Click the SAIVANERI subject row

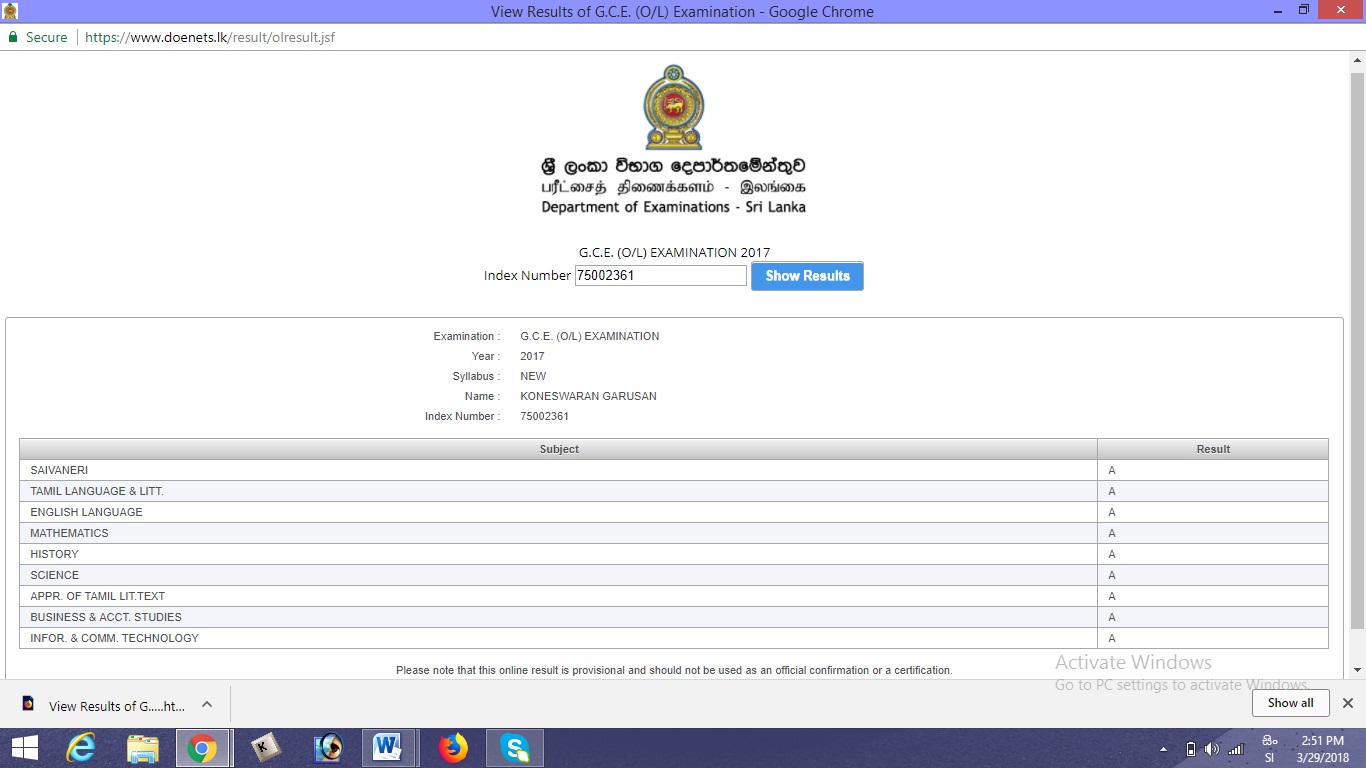click(674, 470)
